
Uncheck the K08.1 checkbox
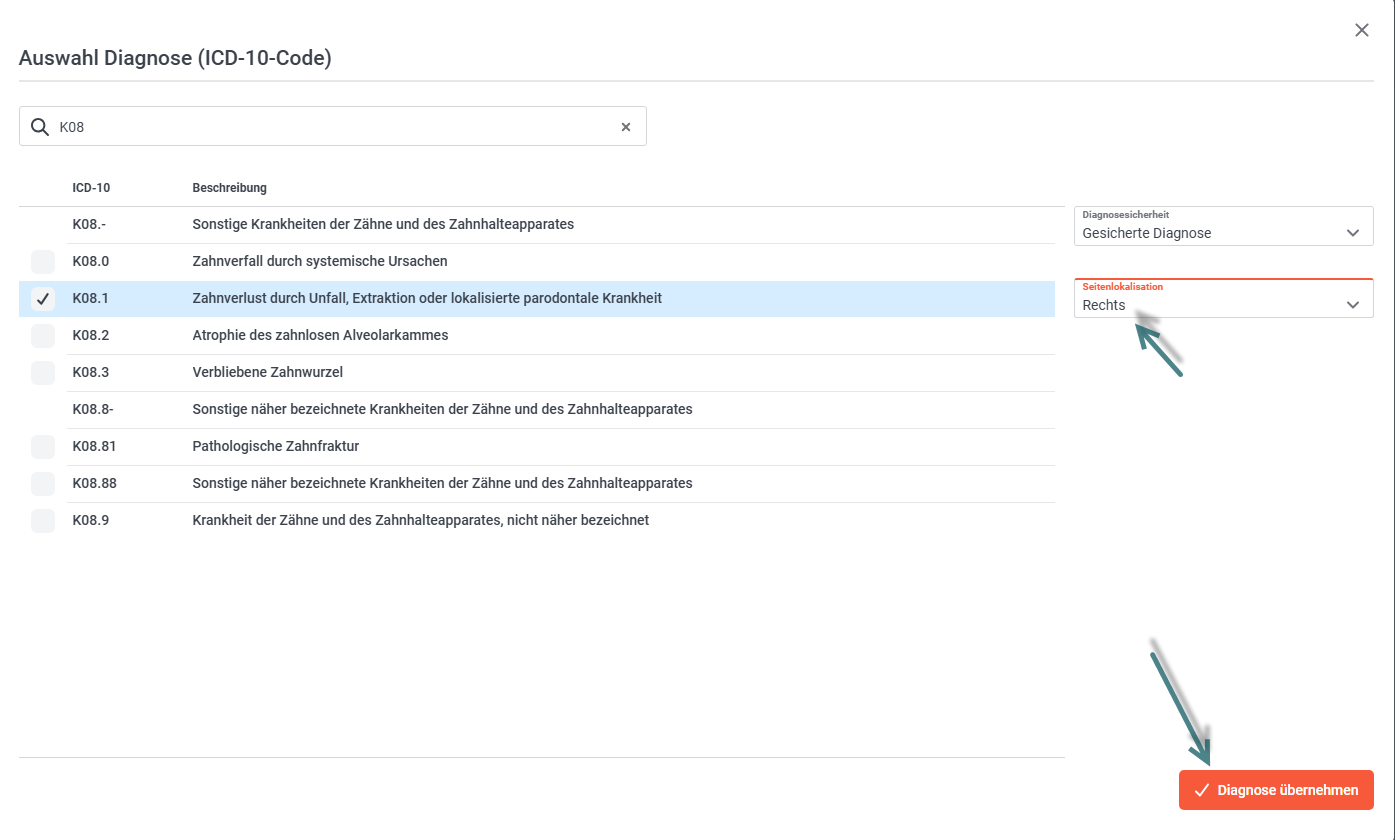pyautogui.click(x=43, y=299)
